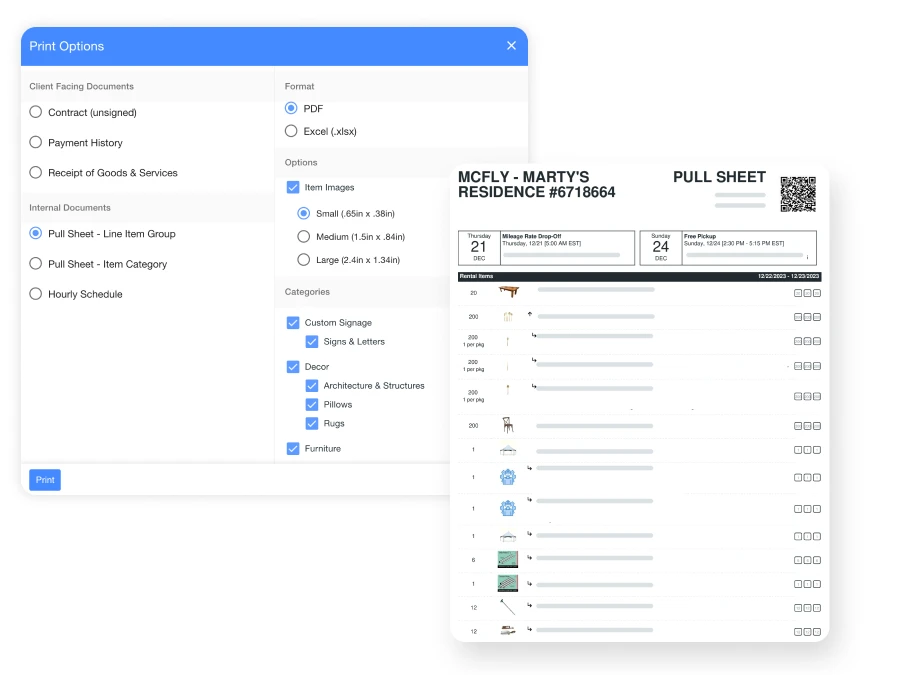Click the first green rug item thumbnail
The image size is (902, 675).
pyautogui.click(x=508, y=560)
